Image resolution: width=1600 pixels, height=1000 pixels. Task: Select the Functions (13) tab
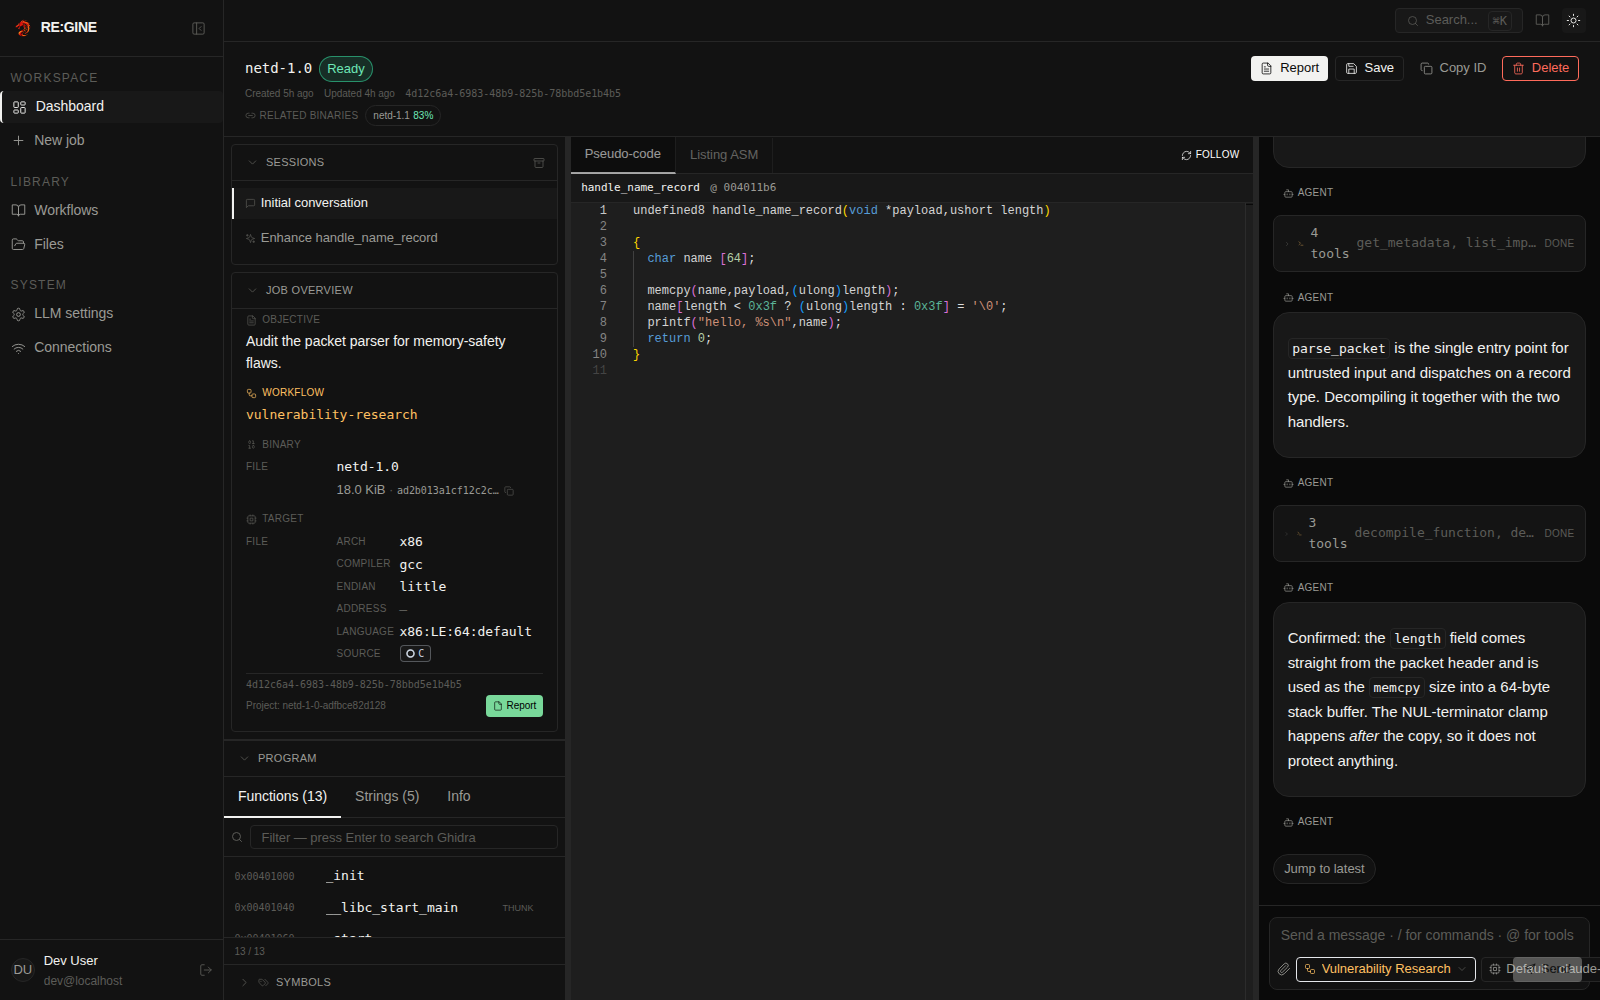[x=282, y=796]
